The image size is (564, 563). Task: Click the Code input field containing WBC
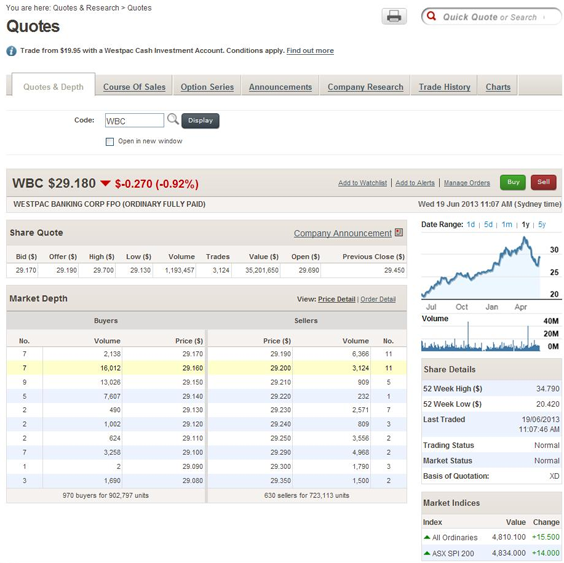(x=134, y=121)
